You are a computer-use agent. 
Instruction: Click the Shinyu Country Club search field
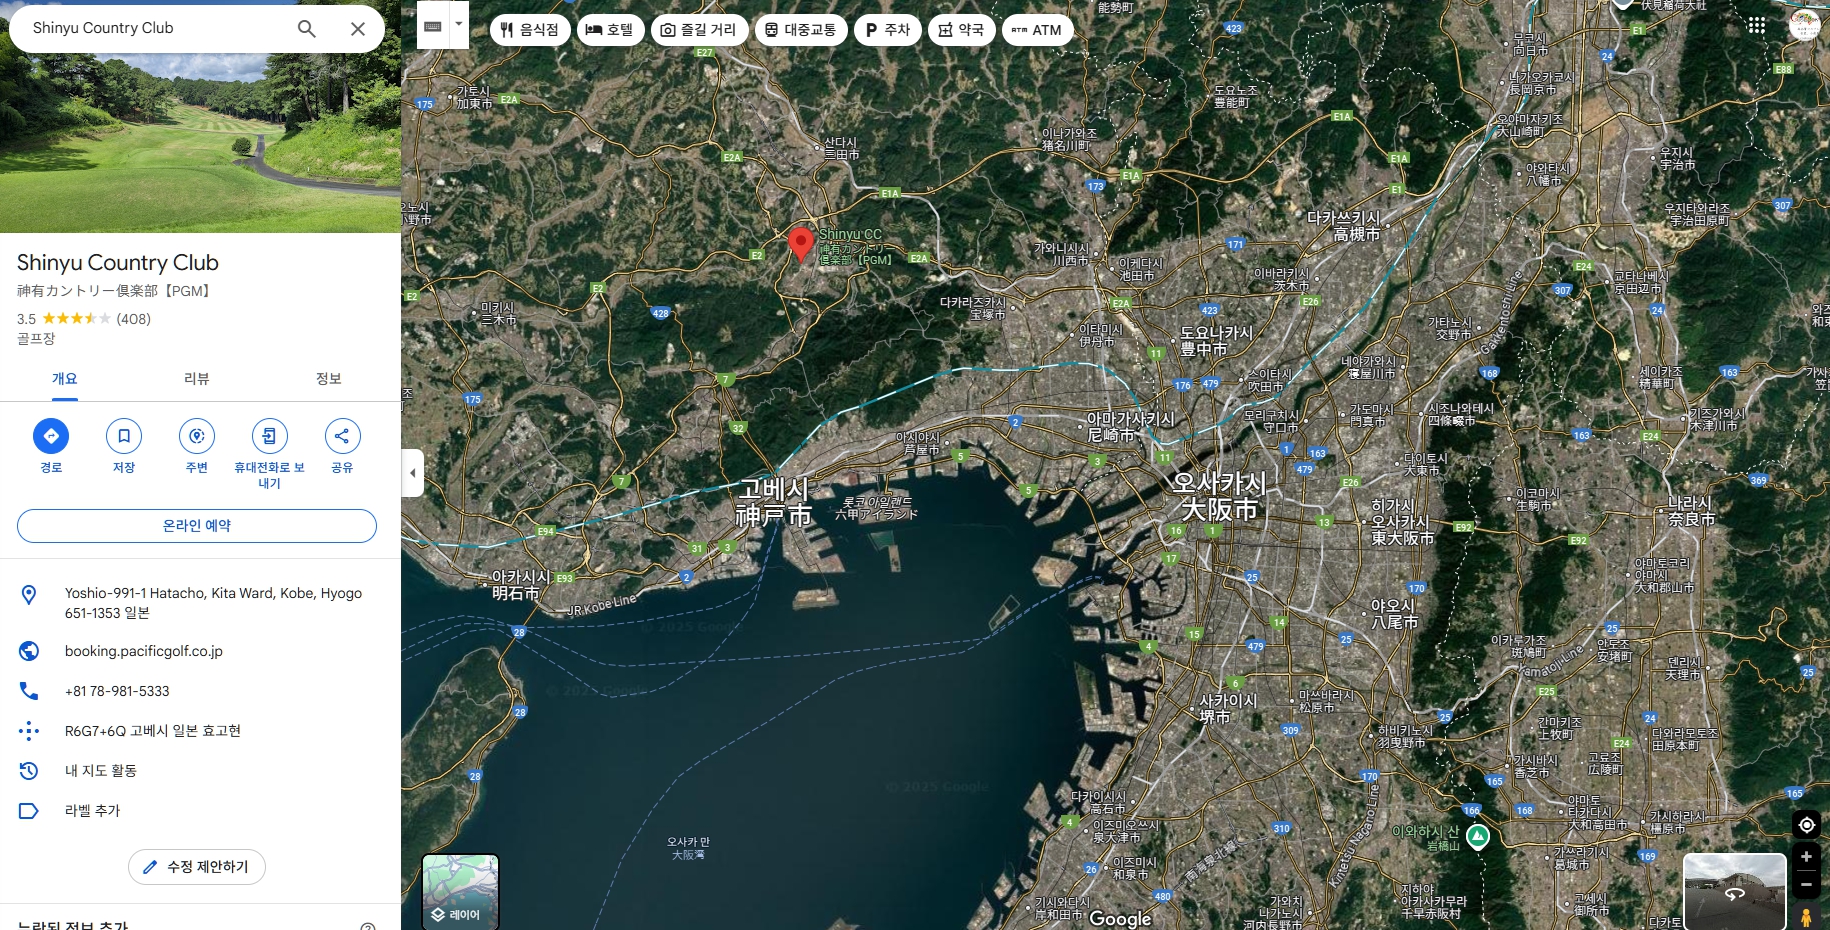click(150, 28)
